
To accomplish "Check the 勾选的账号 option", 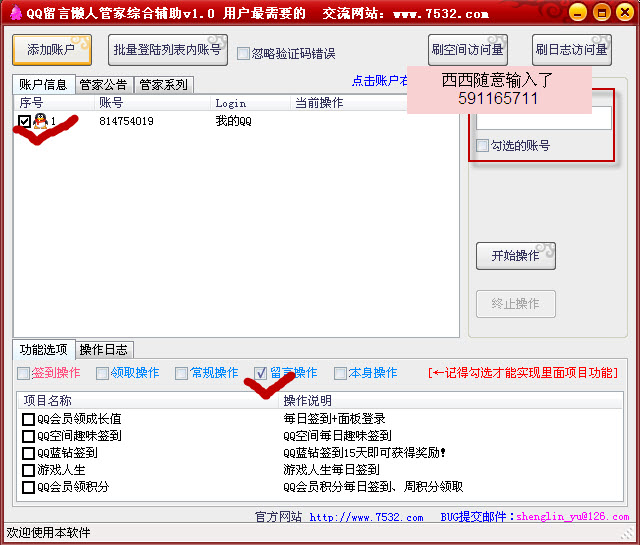I will 484,146.
